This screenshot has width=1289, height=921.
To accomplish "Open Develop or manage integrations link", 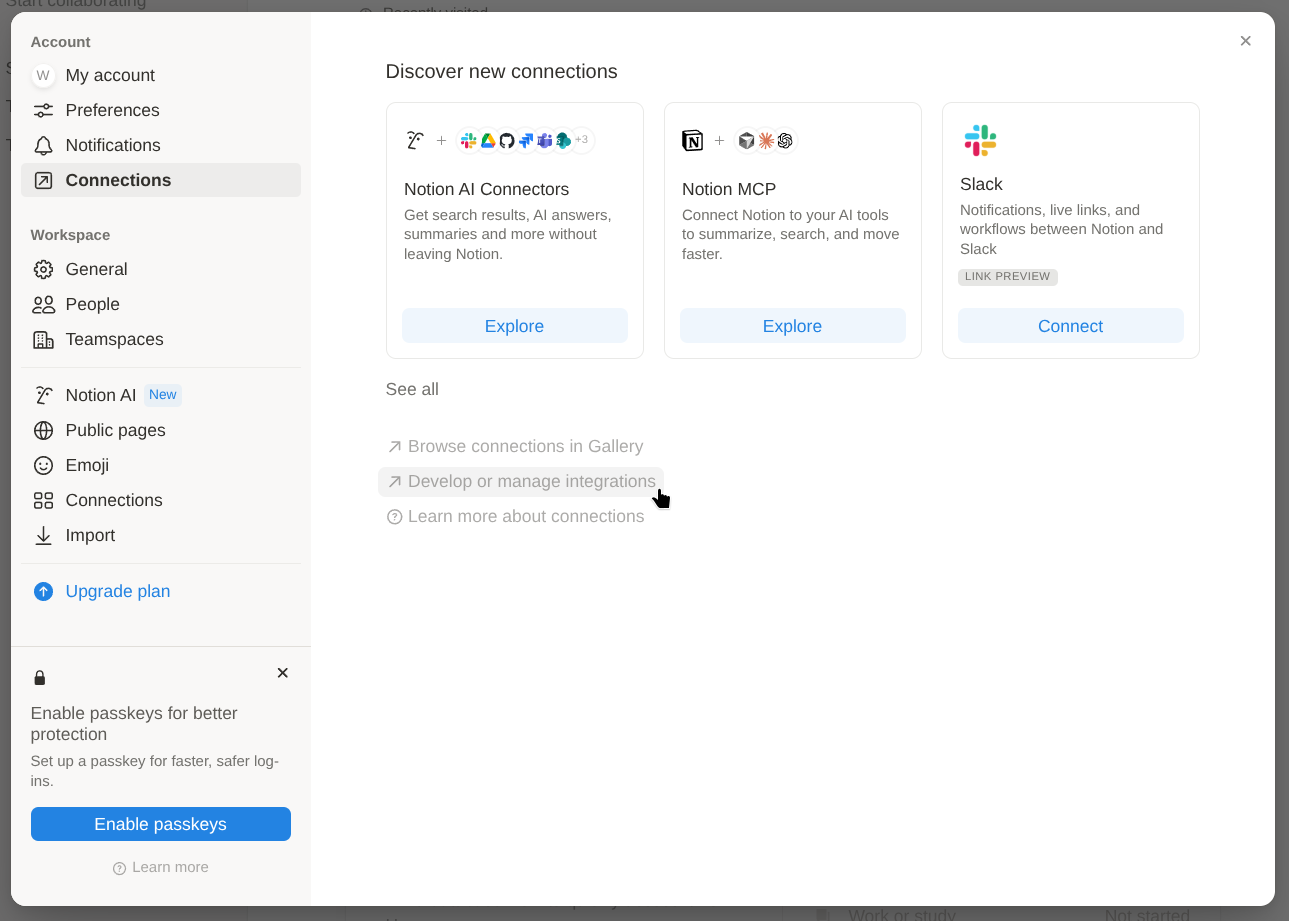I will tap(531, 482).
